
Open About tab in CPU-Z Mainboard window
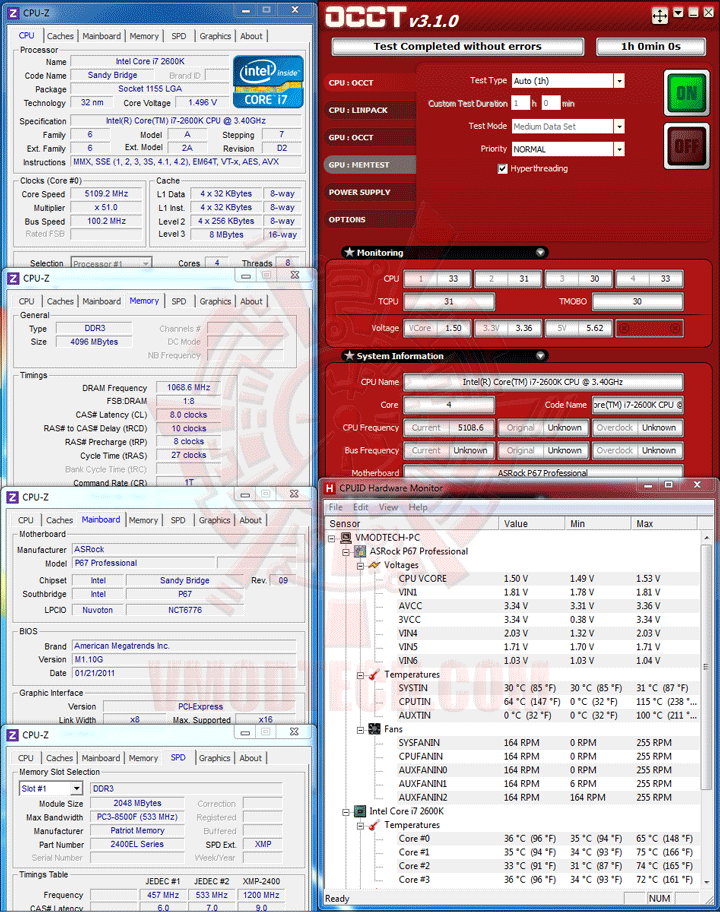[x=251, y=520]
